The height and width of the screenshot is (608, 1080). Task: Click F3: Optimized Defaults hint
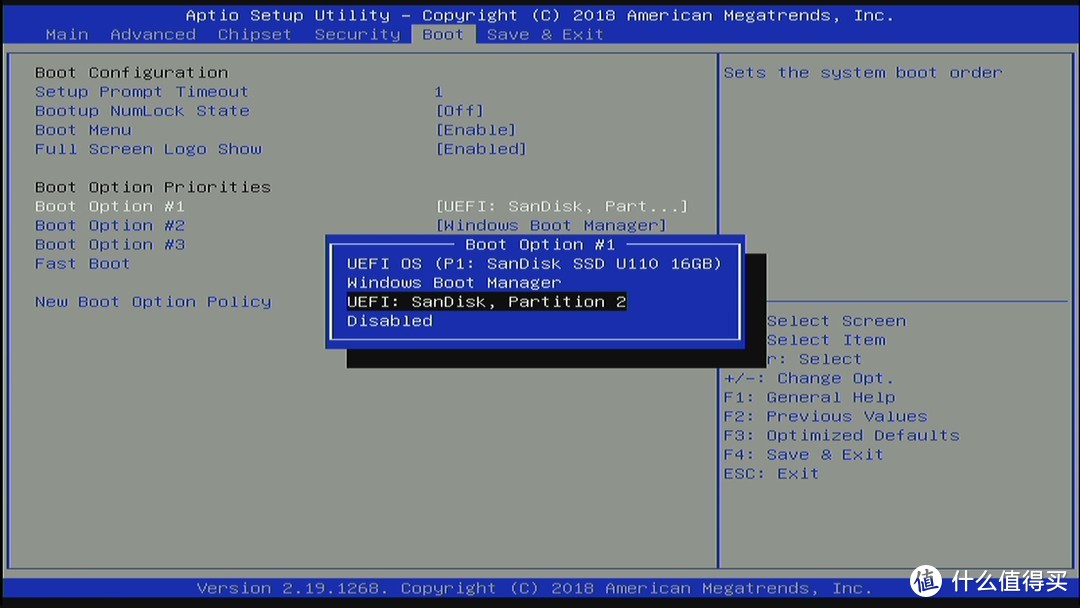pyautogui.click(x=841, y=435)
